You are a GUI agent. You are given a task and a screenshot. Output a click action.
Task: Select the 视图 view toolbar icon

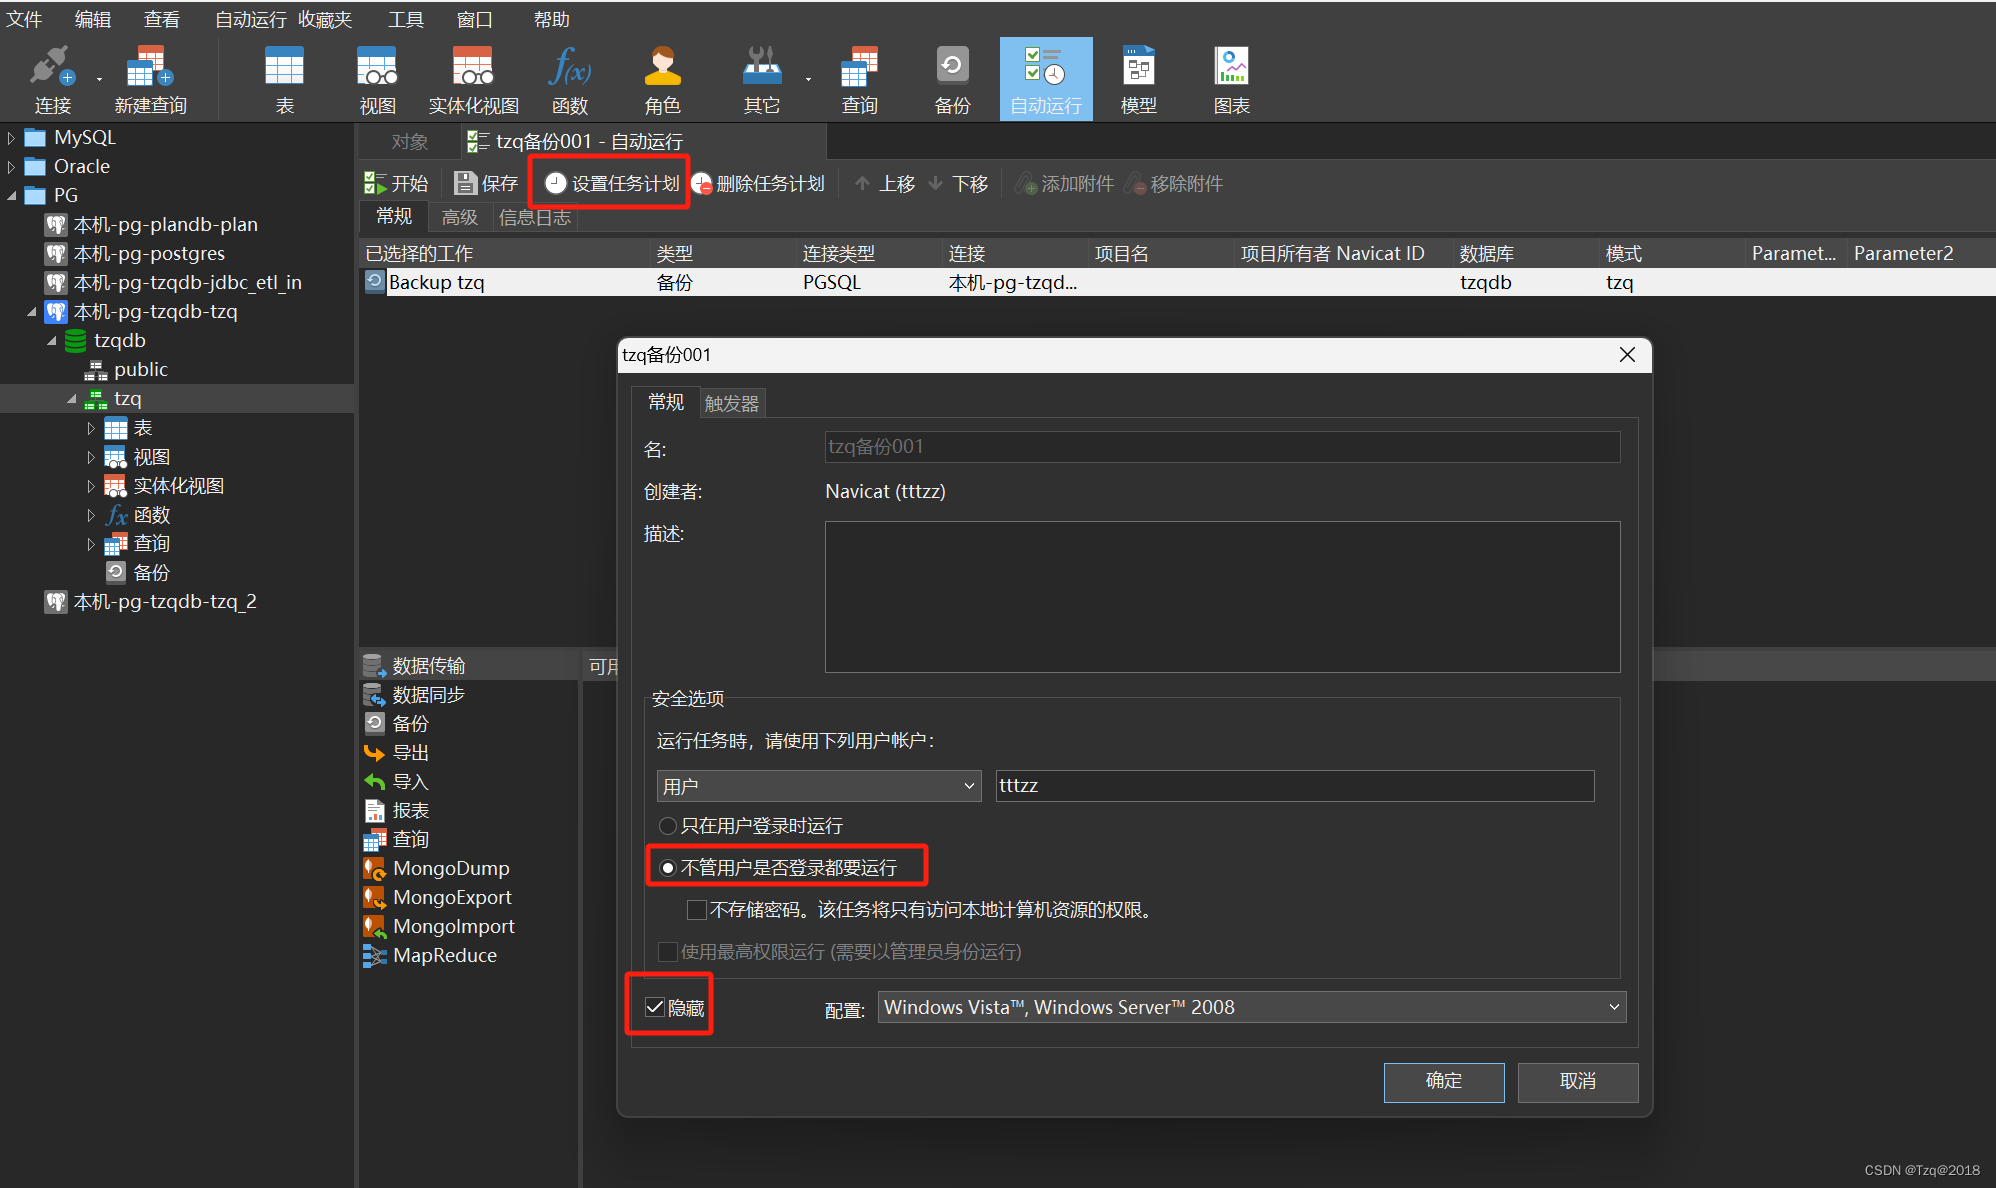(x=377, y=80)
